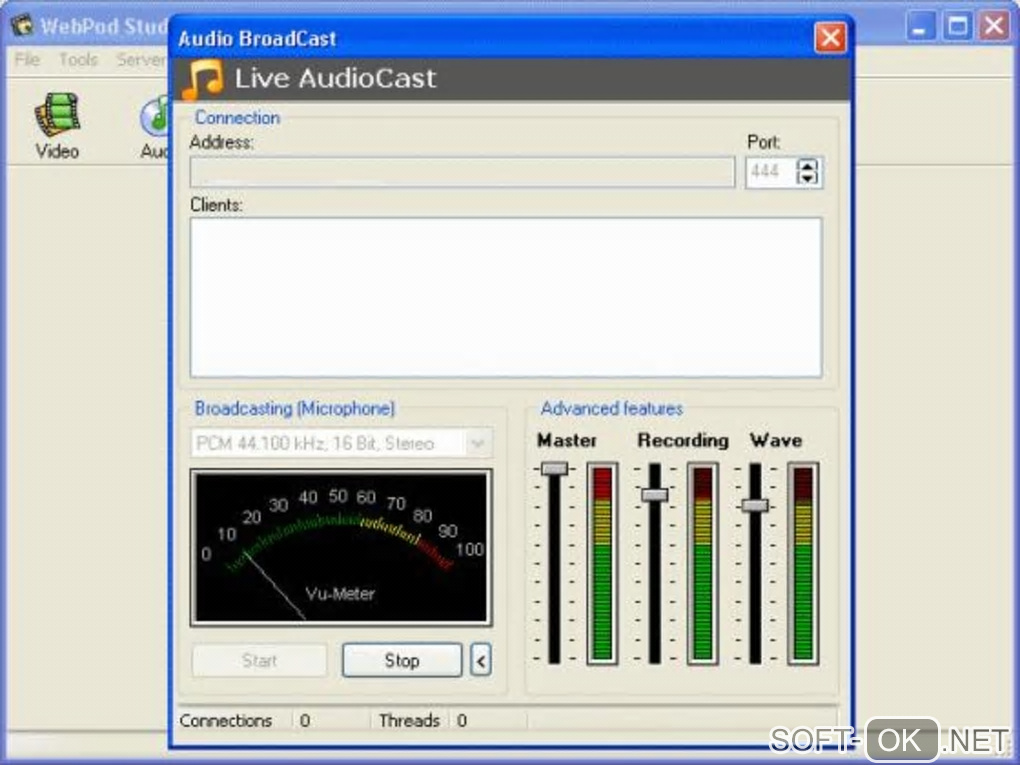Image resolution: width=1020 pixels, height=765 pixels.
Task: Click the Audio BroadCast title bar text
Action: (258, 38)
